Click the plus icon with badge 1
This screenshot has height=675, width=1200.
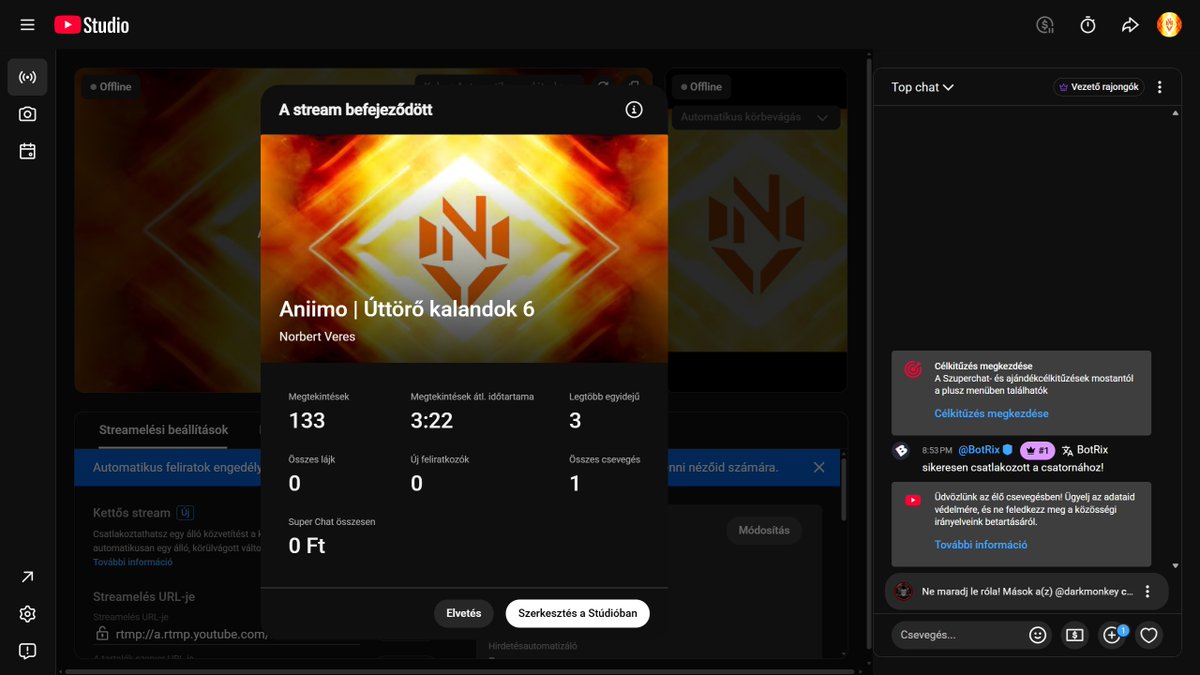1112,634
